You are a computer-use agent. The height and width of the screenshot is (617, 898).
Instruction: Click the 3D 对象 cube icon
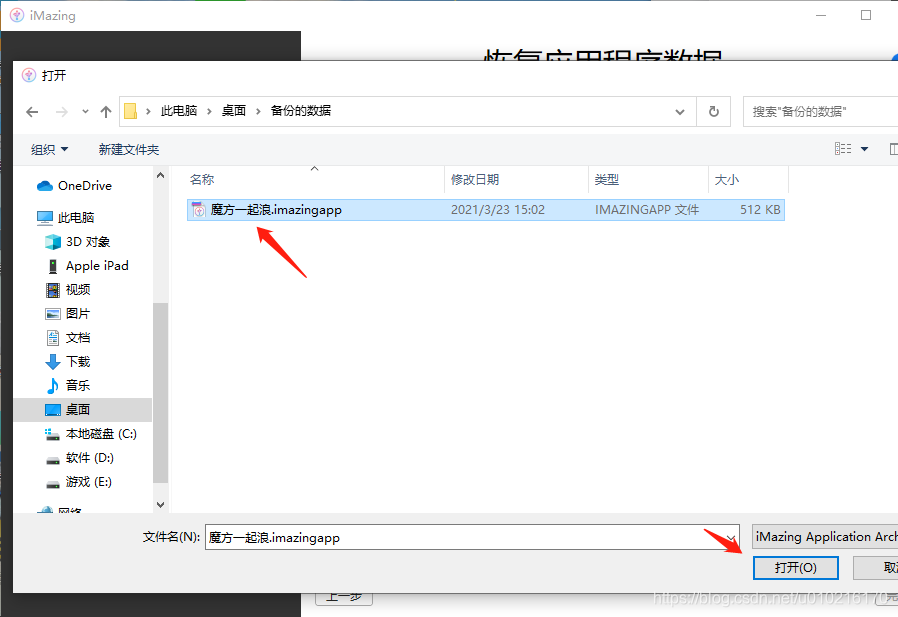tap(53, 242)
